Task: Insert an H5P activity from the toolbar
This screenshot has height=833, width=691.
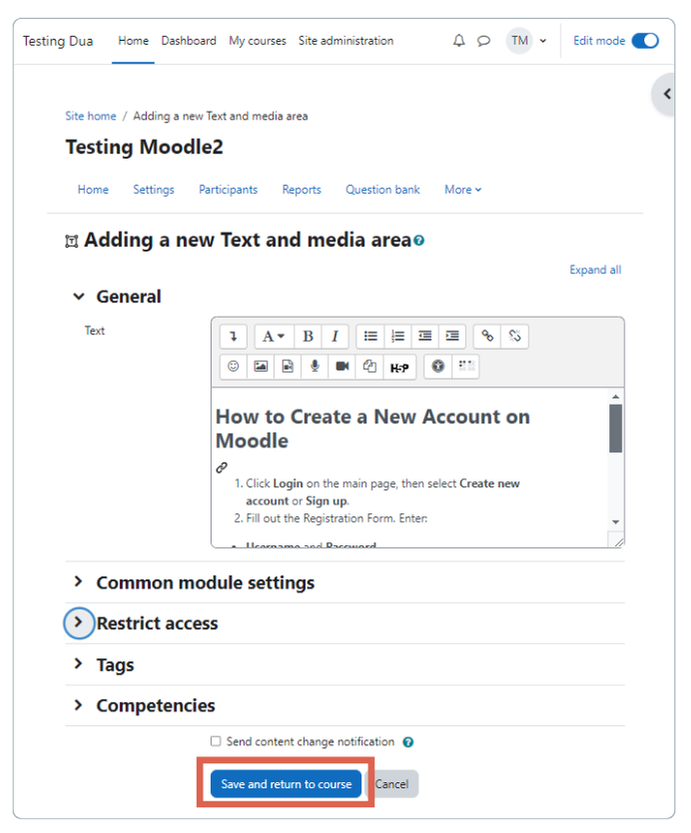Action: [398, 367]
